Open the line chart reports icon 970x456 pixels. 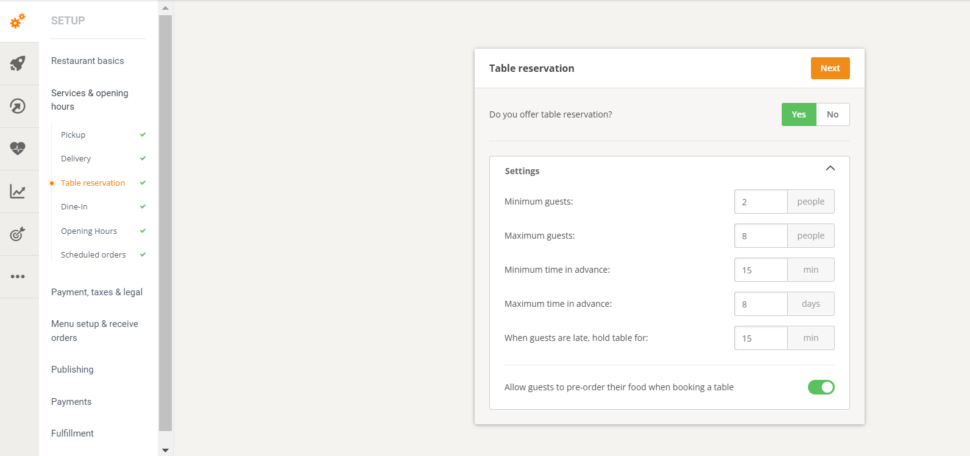coord(17,192)
